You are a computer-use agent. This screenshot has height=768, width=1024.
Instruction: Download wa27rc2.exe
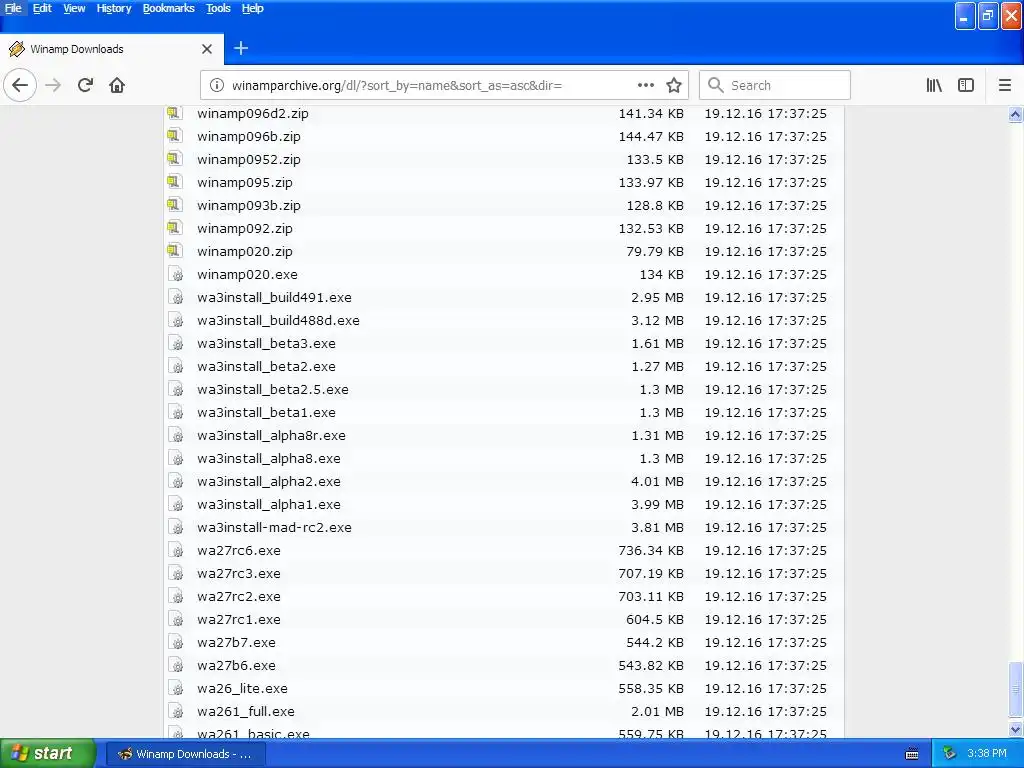tap(239, 596)
